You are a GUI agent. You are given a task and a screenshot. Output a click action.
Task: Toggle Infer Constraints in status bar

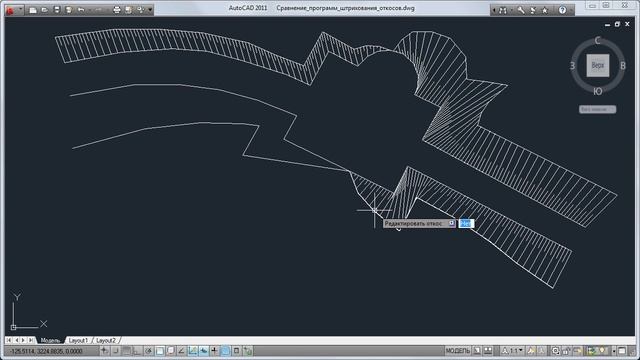[104, 351]
